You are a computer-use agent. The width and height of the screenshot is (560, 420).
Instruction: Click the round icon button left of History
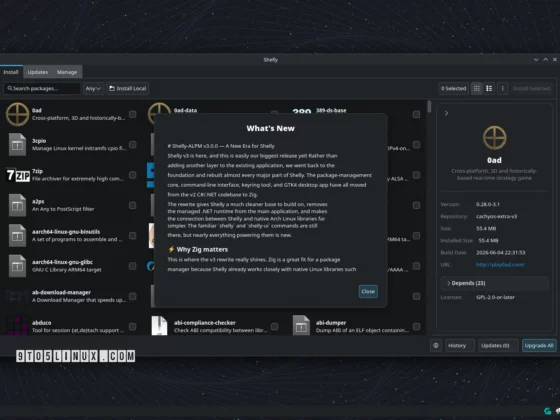pos(436,345)
